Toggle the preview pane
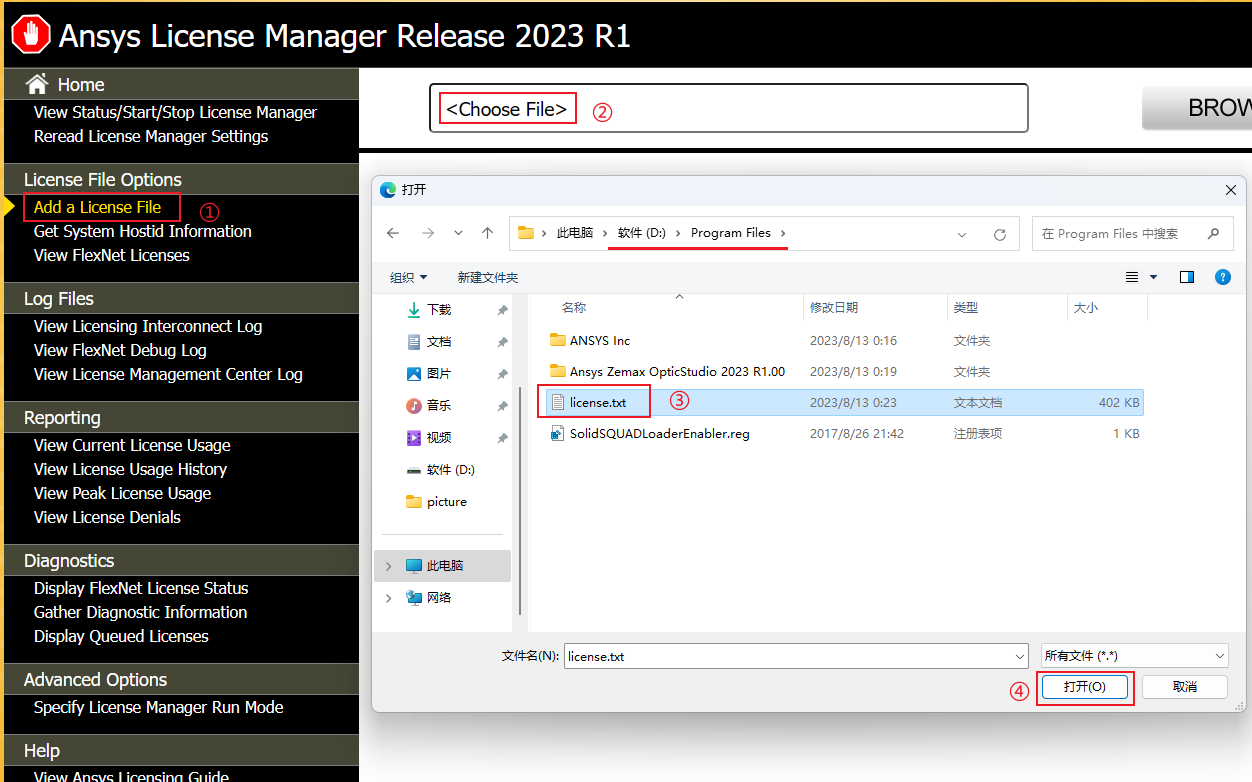Viewport: 1252px width, 782px height. [1187, 277]
